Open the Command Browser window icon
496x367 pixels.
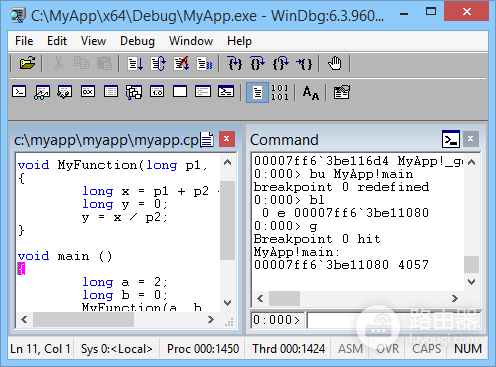(x=226, y=91)
